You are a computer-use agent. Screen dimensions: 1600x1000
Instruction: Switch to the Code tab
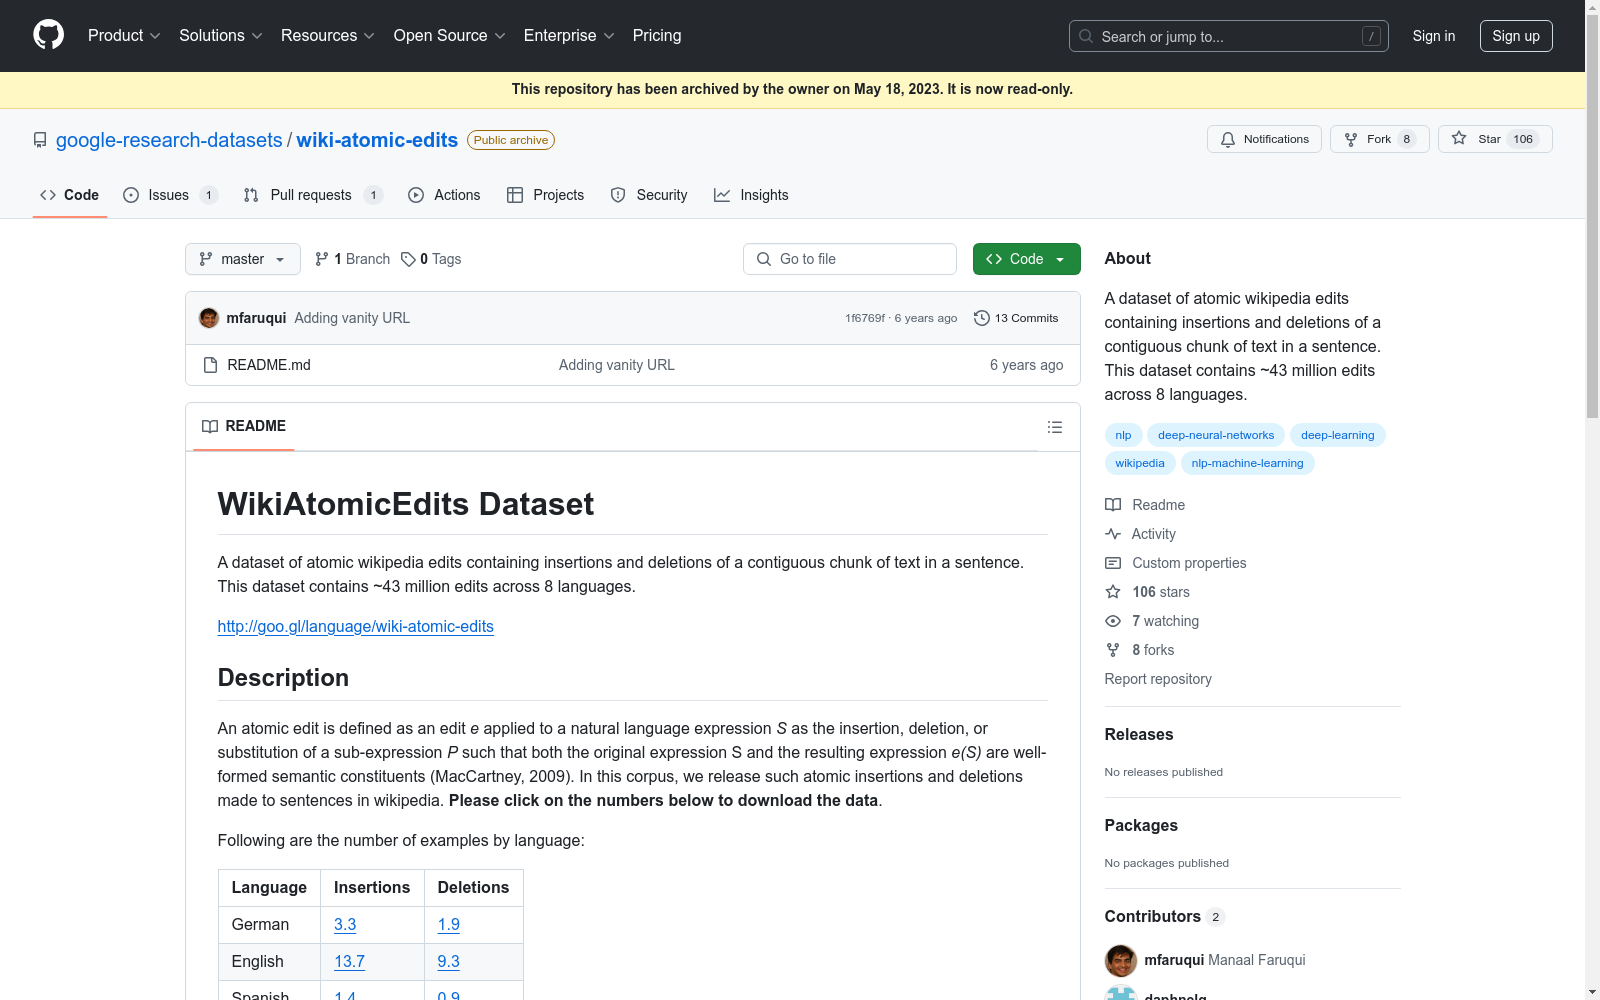70,195
